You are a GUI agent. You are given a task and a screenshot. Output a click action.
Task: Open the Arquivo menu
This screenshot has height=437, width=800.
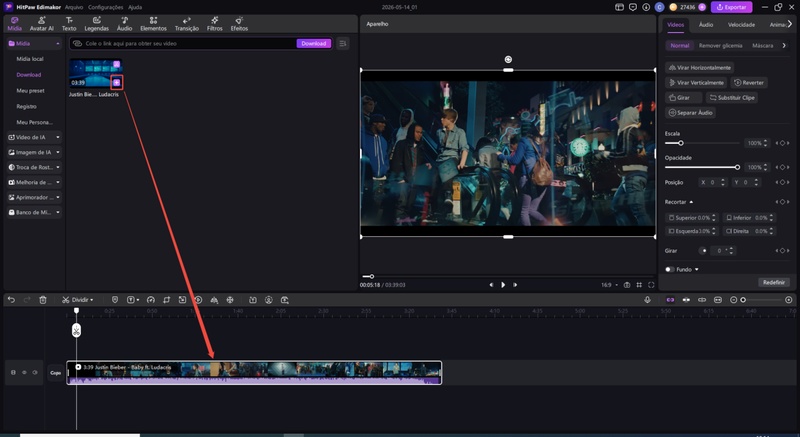[74, 7]
